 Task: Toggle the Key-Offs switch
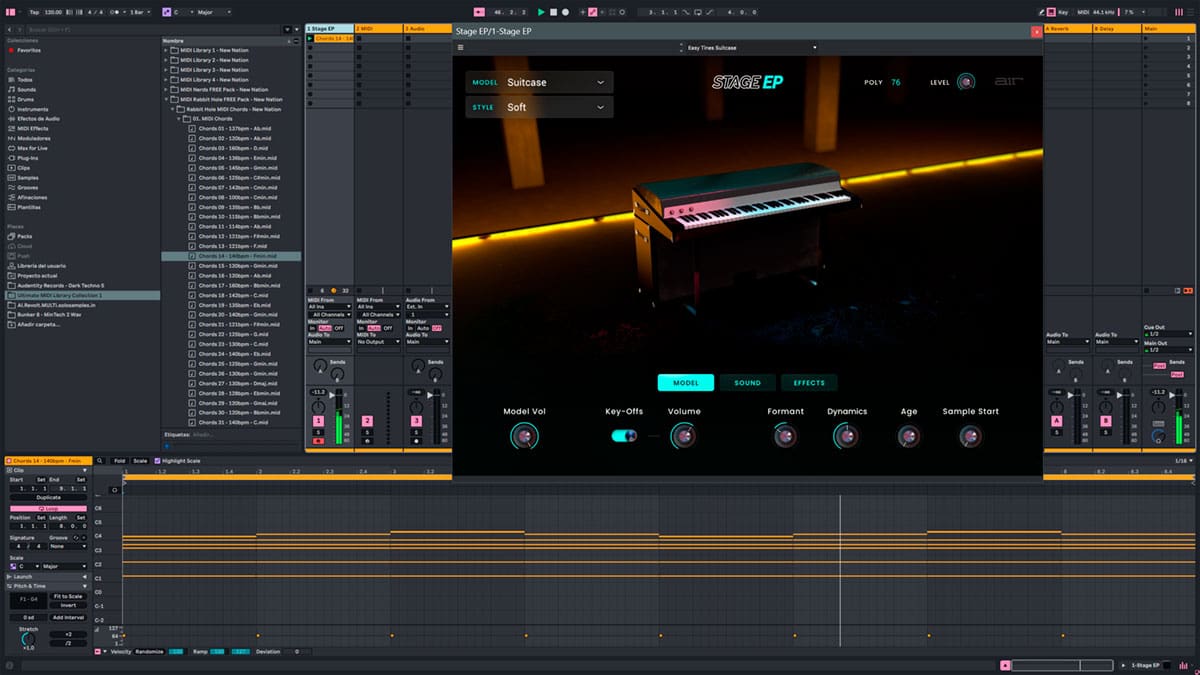(624, 435)
